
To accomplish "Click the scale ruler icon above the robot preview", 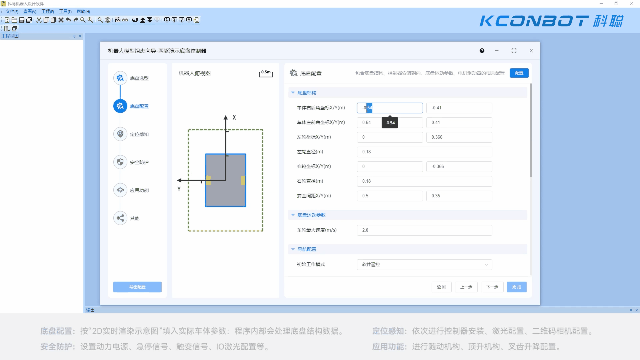I will (x=266, y=73).
